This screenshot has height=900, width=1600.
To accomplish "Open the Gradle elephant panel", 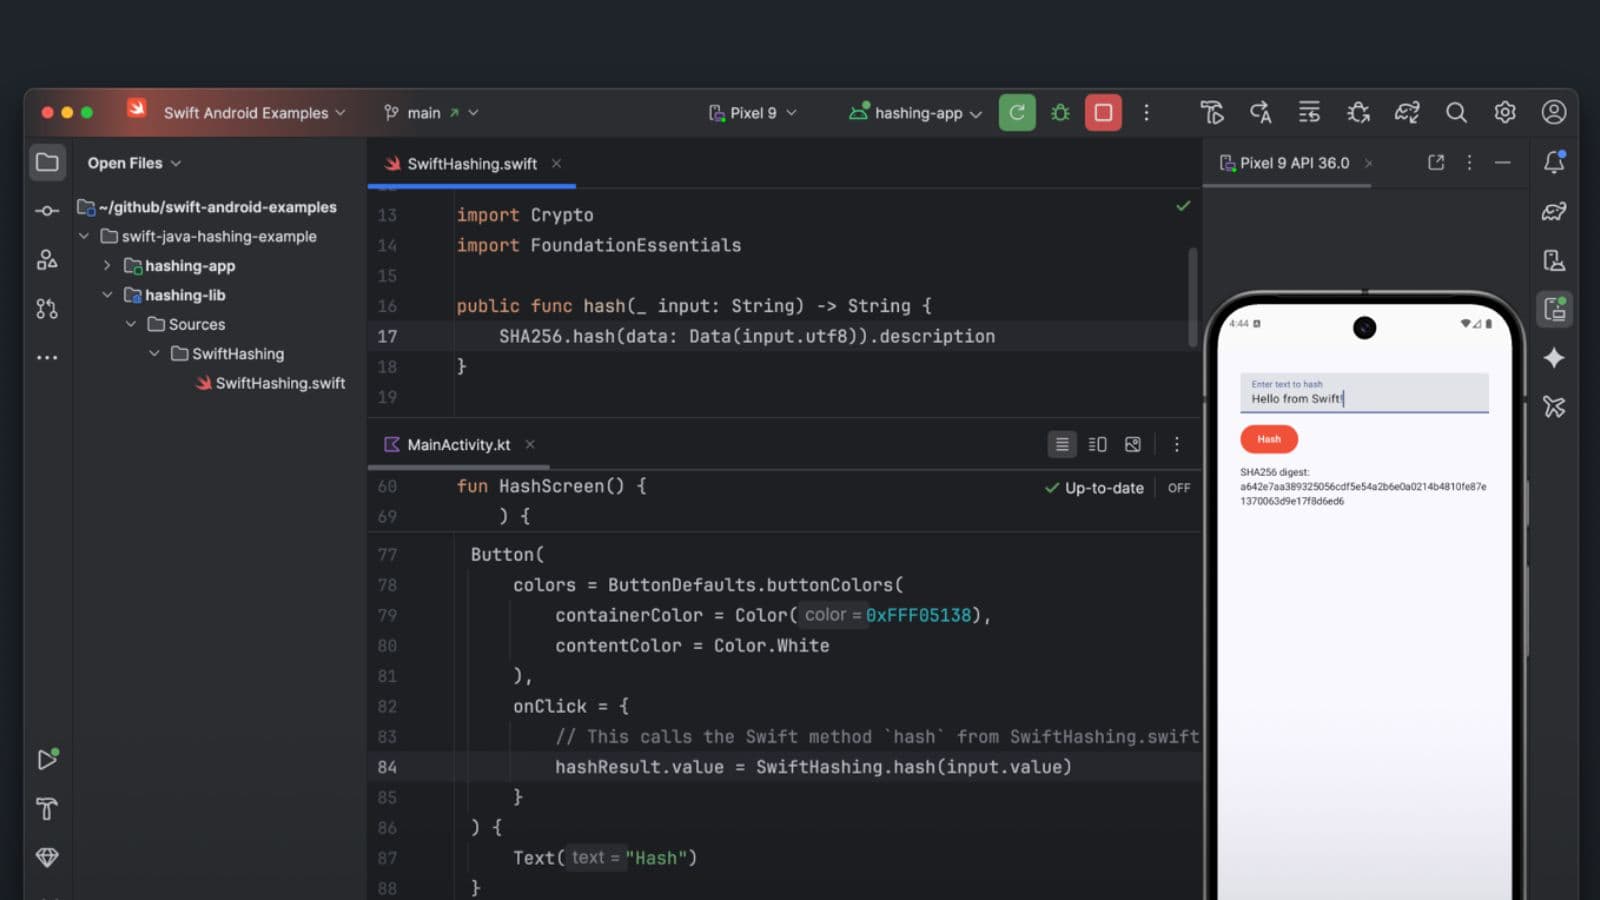I will click(1554, 209).
